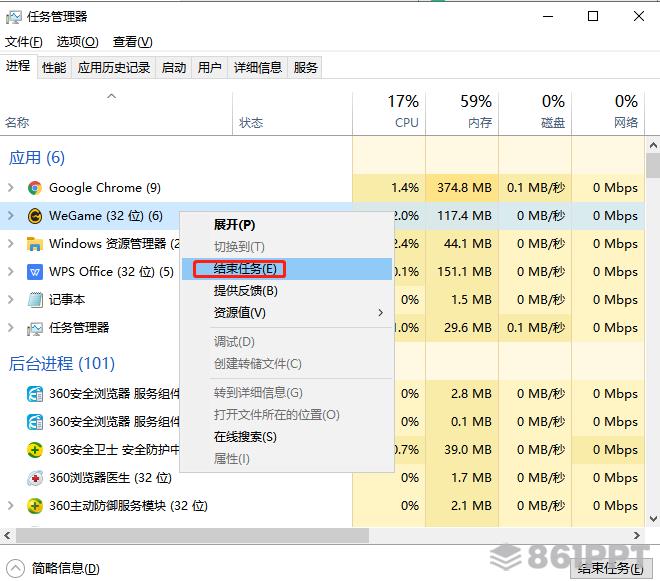Click second 360安全浏览器 服务组件 icon
Image resolution: width=660 pixels, height=581 pixels.
(35, 422)
